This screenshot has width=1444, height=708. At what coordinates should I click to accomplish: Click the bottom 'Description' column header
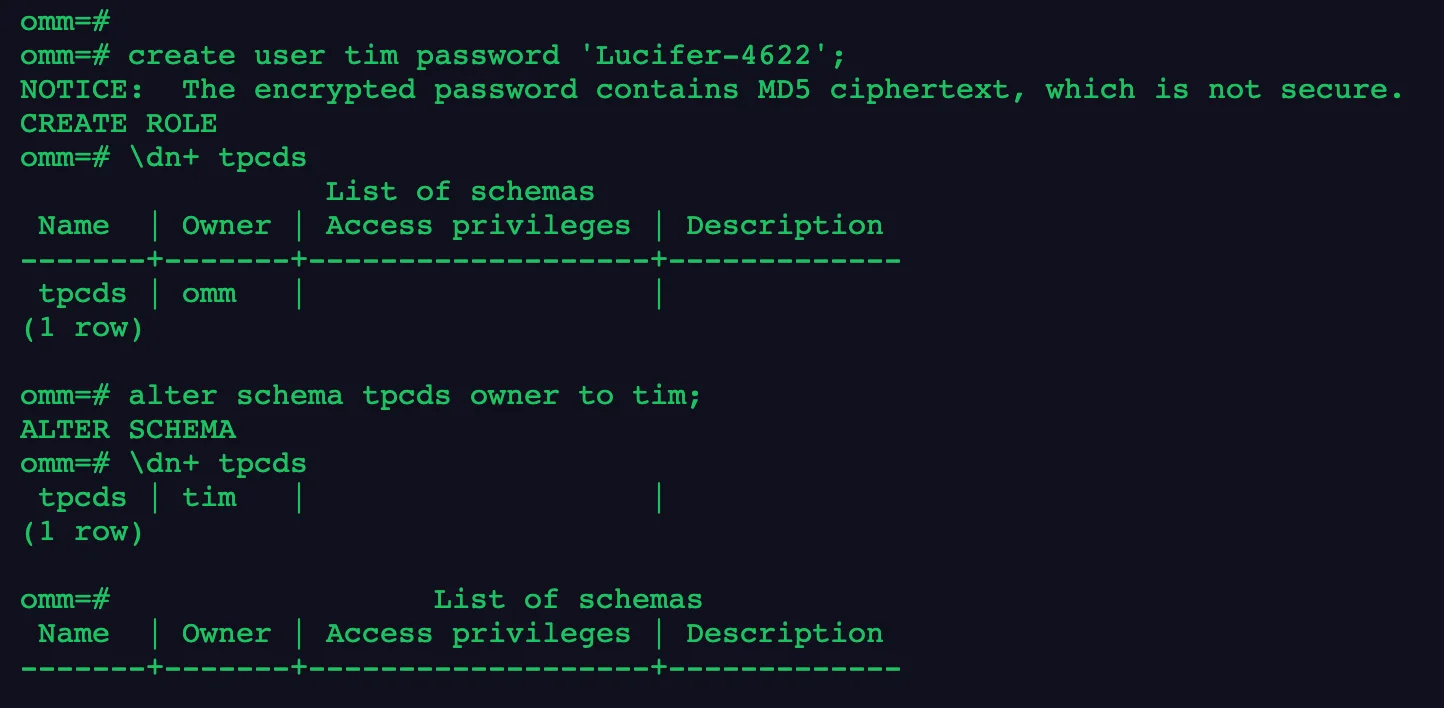[x=784, y=633]
